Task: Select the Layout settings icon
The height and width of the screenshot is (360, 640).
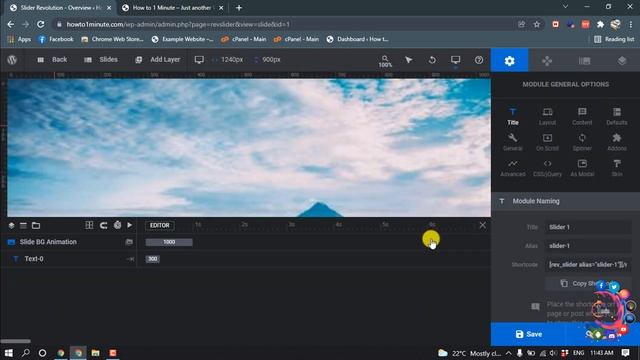Action: (x=547, y=116)
